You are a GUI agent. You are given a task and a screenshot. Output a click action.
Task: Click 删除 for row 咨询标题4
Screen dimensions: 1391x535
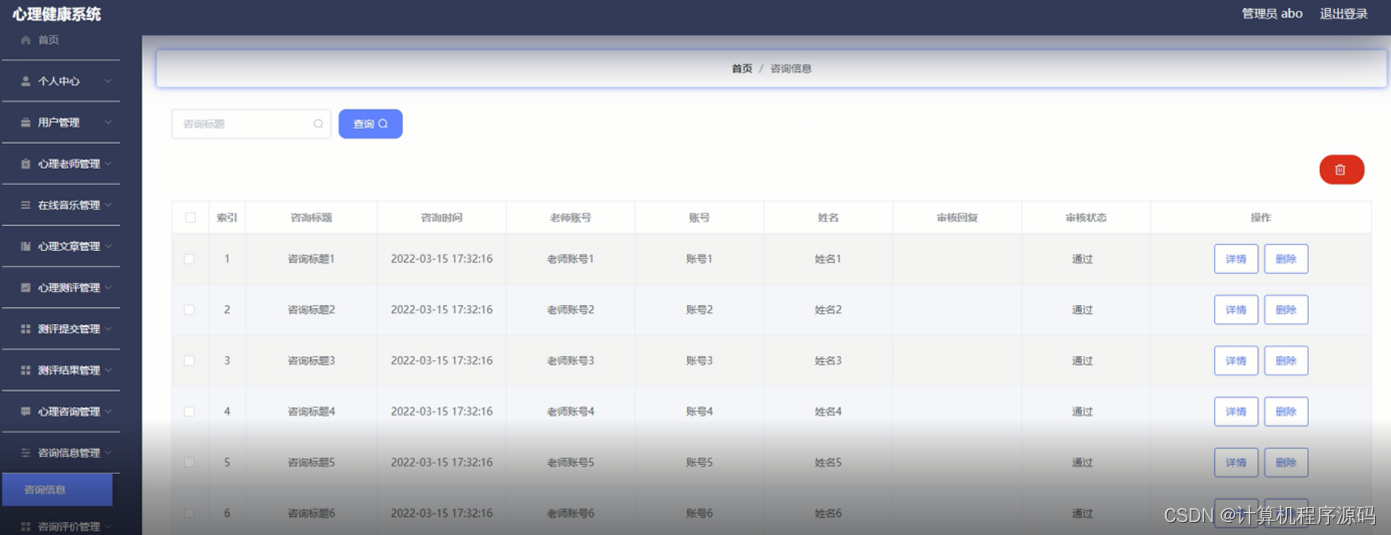click(1286, 411)
